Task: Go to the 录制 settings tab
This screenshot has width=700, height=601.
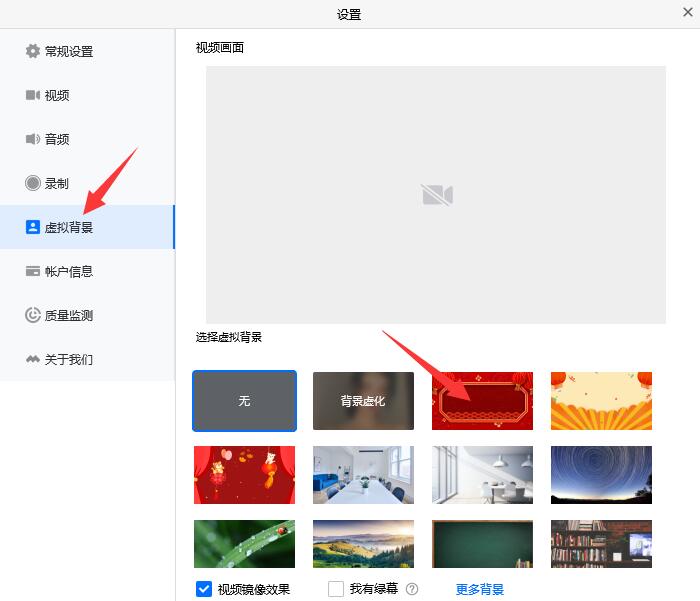Action: coord(87,183)
